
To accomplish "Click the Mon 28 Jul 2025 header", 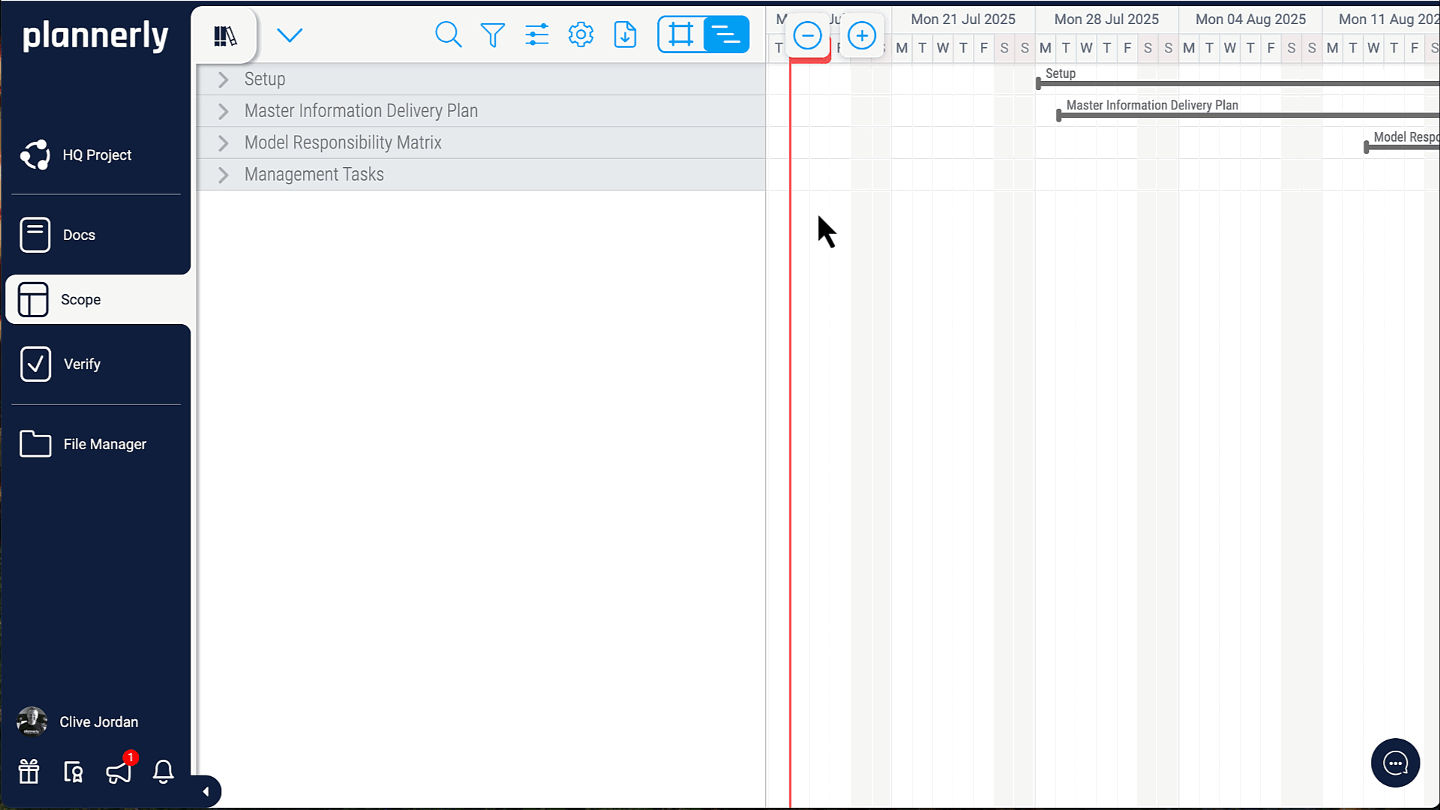I will tap(1107, 19).
